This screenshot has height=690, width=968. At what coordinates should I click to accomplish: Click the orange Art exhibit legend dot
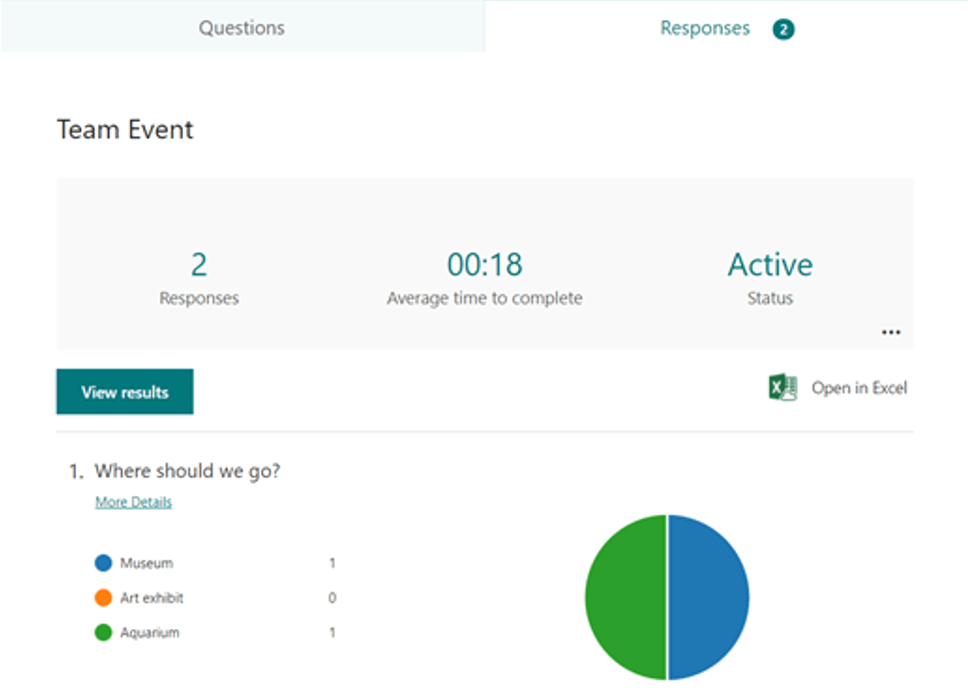(x=103, y=598)
